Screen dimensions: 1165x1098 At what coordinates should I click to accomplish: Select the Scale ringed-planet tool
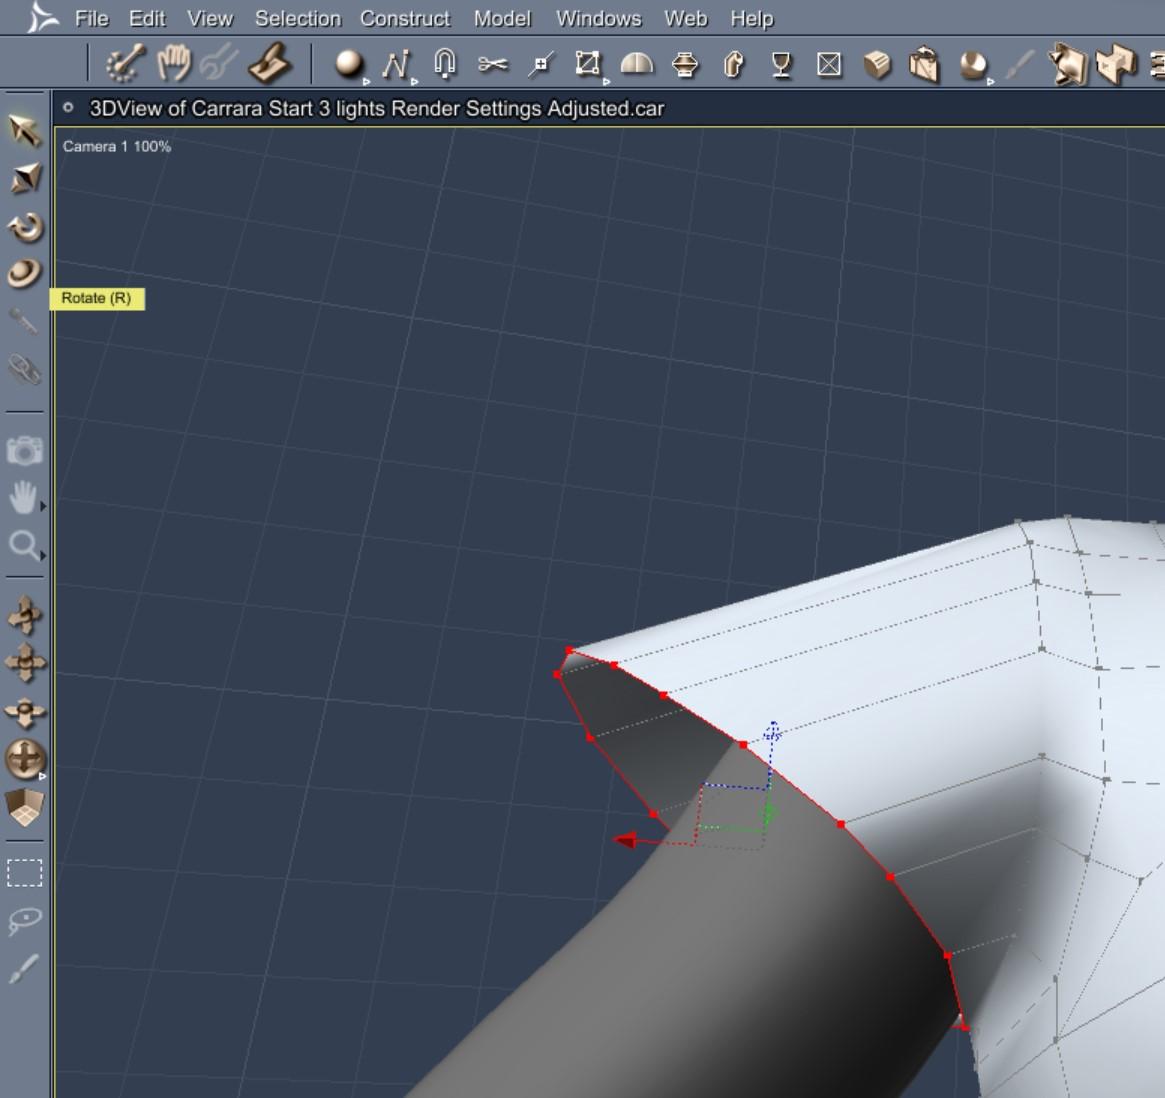pos(25,273)
